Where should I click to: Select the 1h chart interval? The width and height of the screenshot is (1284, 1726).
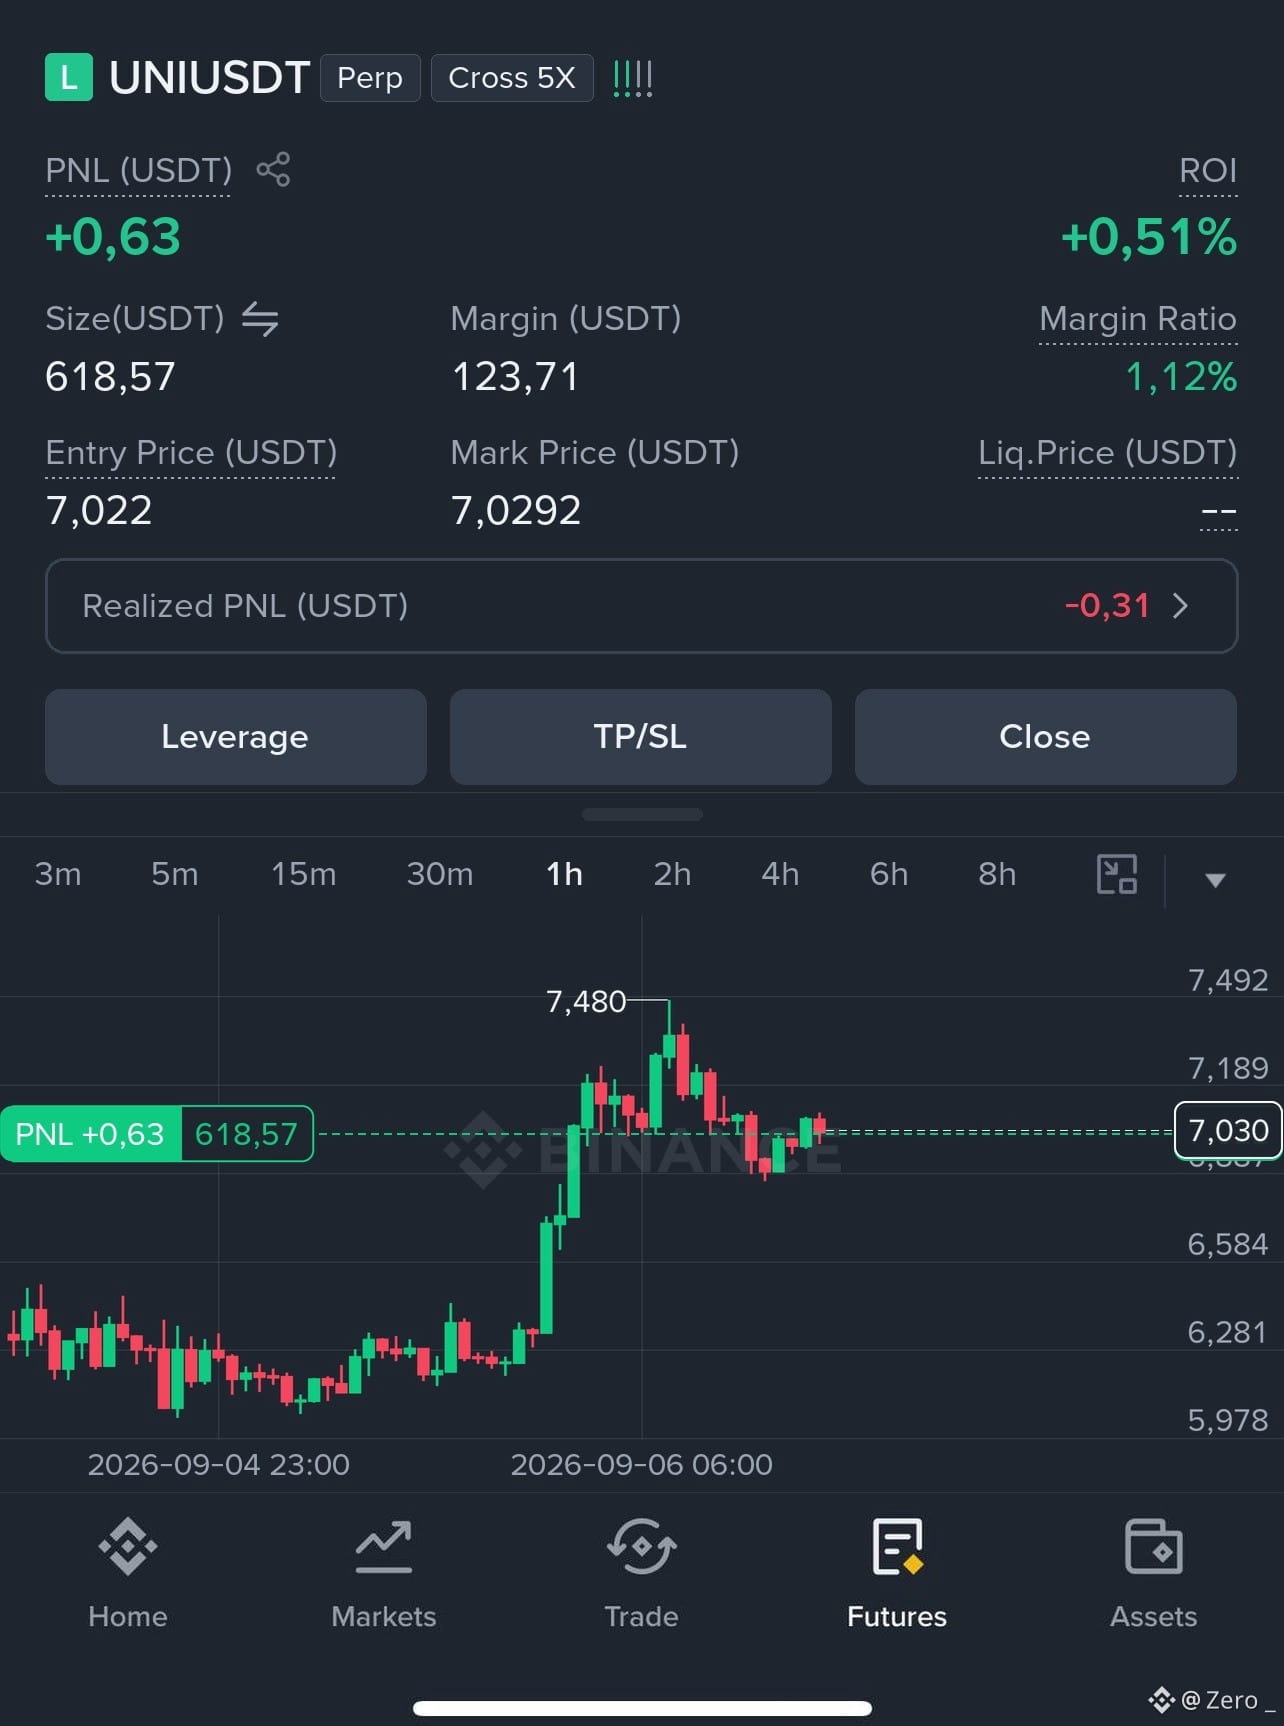pos(565,874)
